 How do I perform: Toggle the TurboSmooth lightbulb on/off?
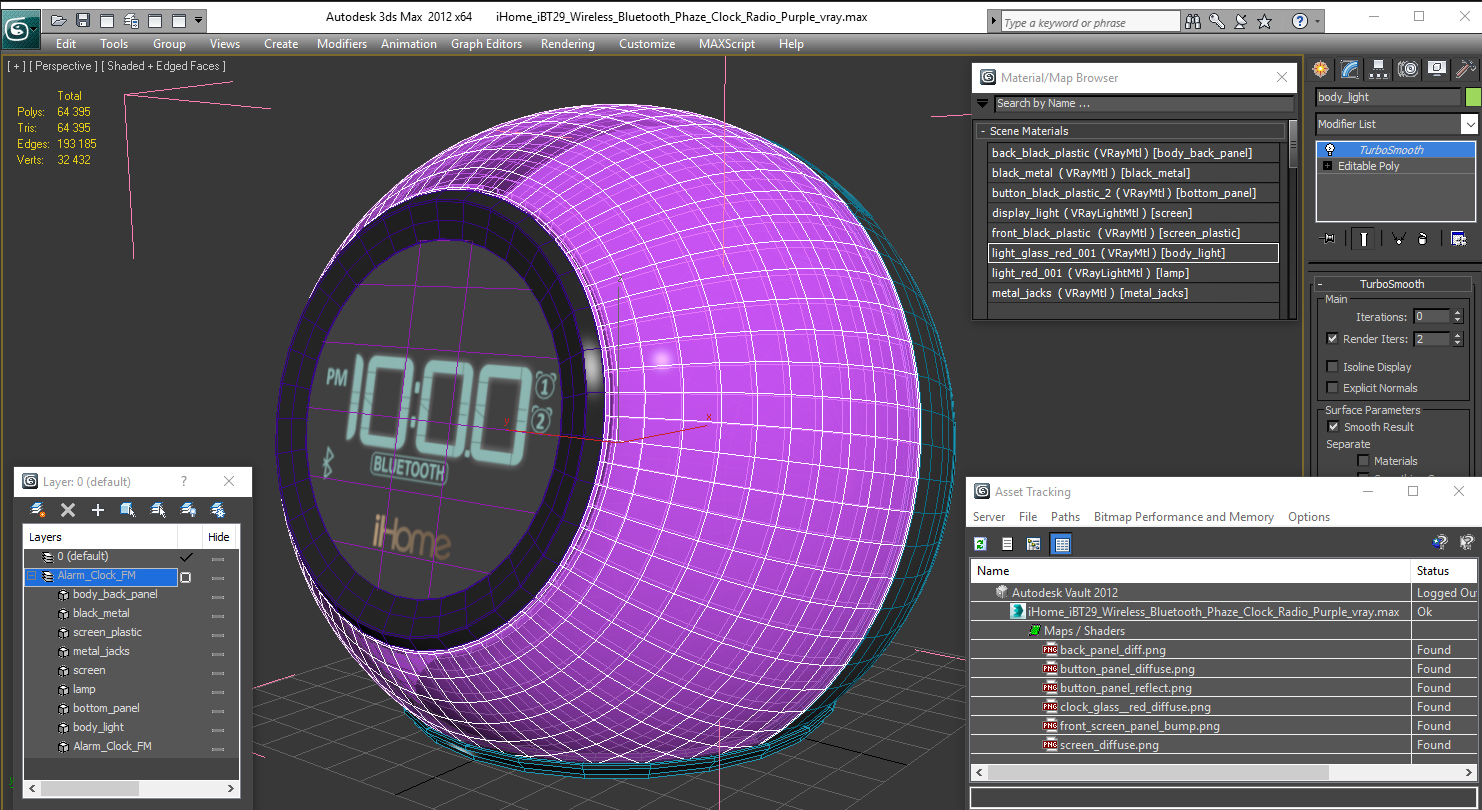tap(1329, 150)
